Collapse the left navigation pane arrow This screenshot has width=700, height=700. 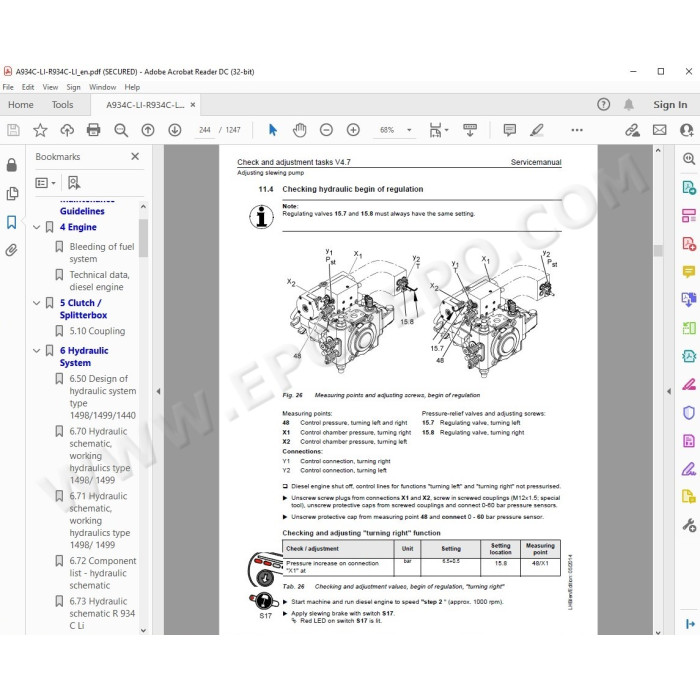pos(158,392)
